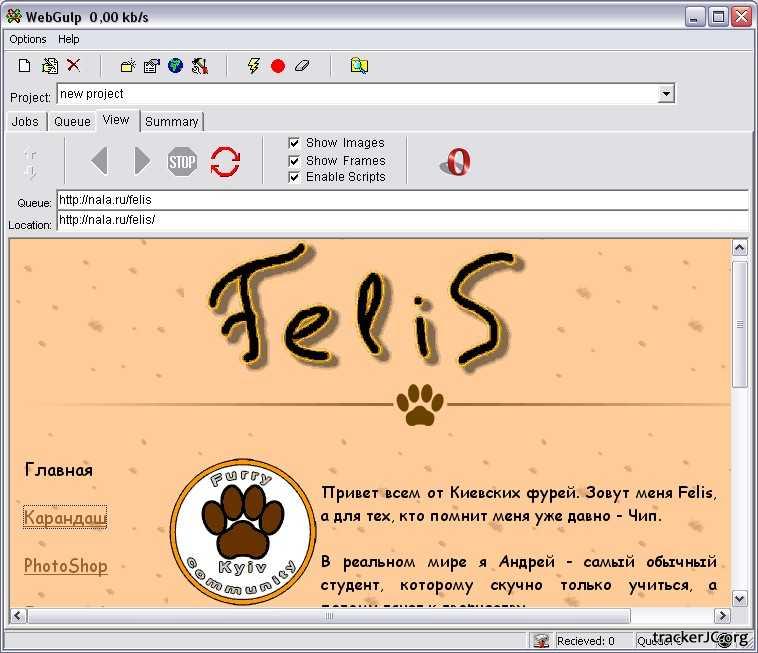
Task: Click the new project blank page icon
Action: [x=25, y=66]
